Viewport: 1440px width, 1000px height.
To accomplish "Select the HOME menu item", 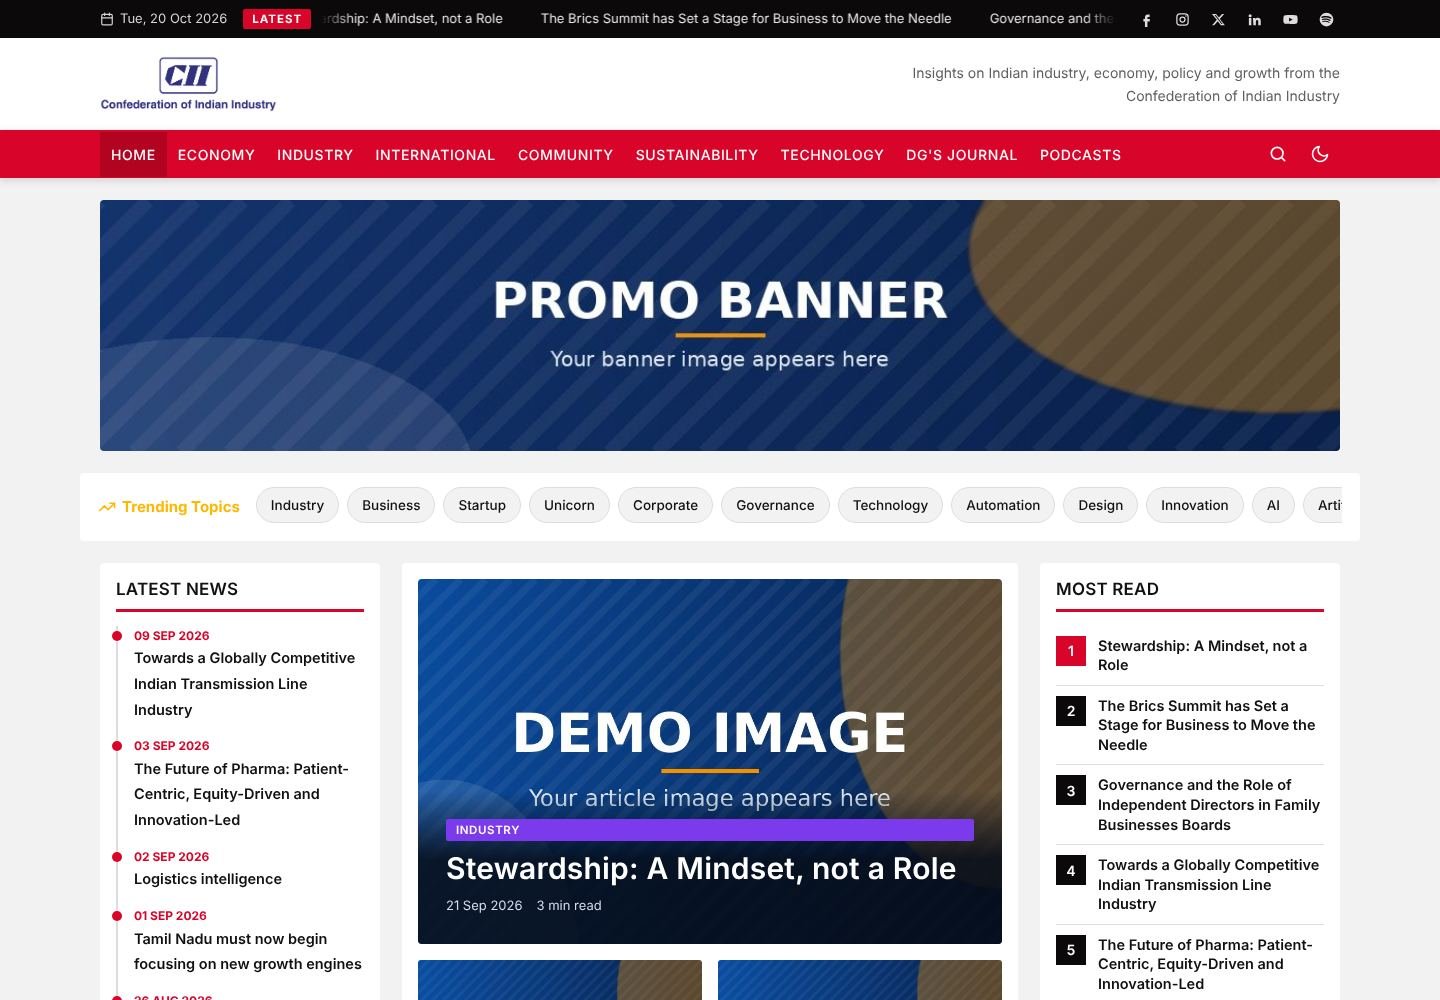I will (x=133, y=155).
